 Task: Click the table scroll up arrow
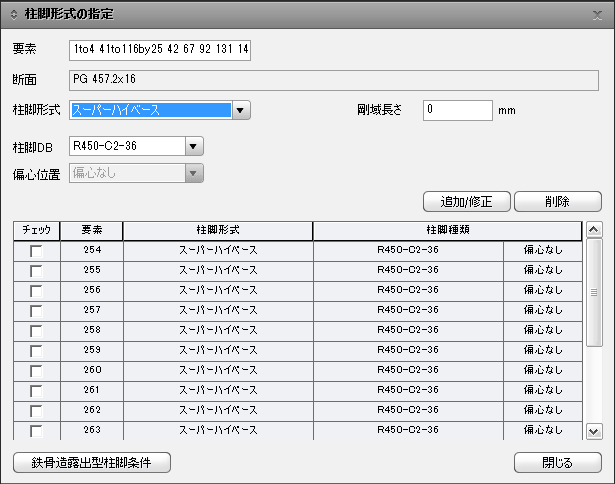pyautogui.click(x=594, y=229)
